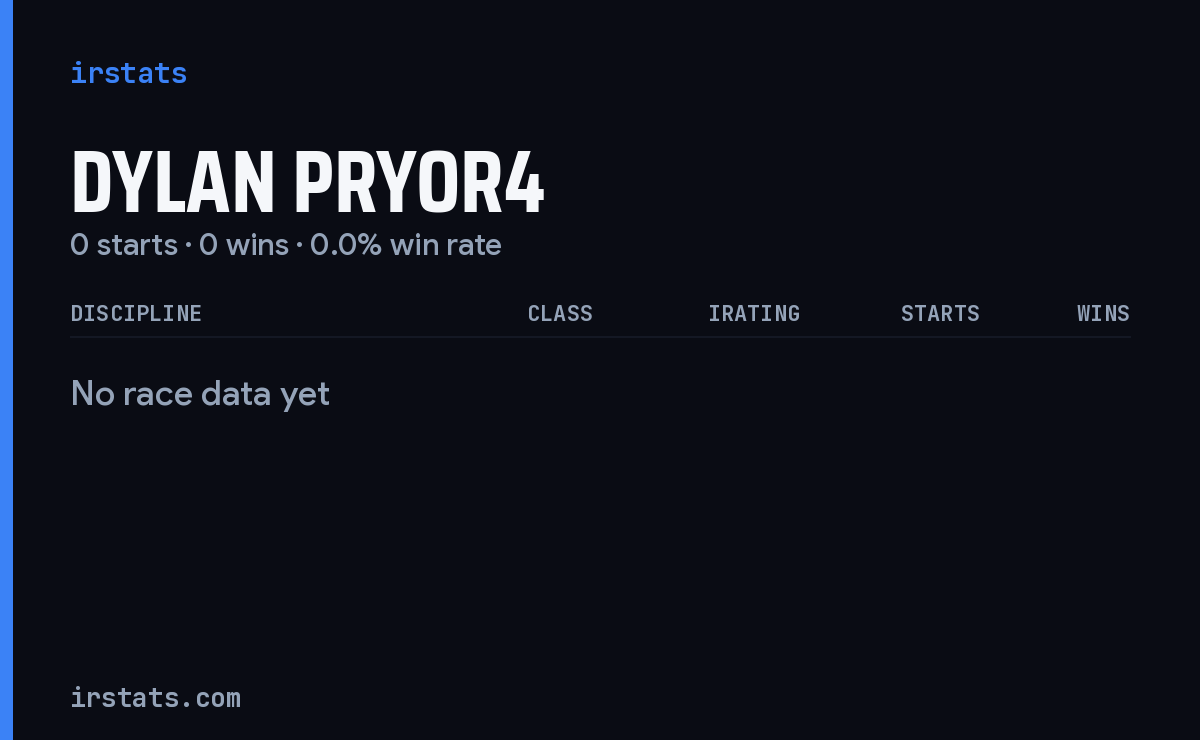Sort by the WINS column header
The height and width of the screenshot is (740, 1200).
[1103, 313]
